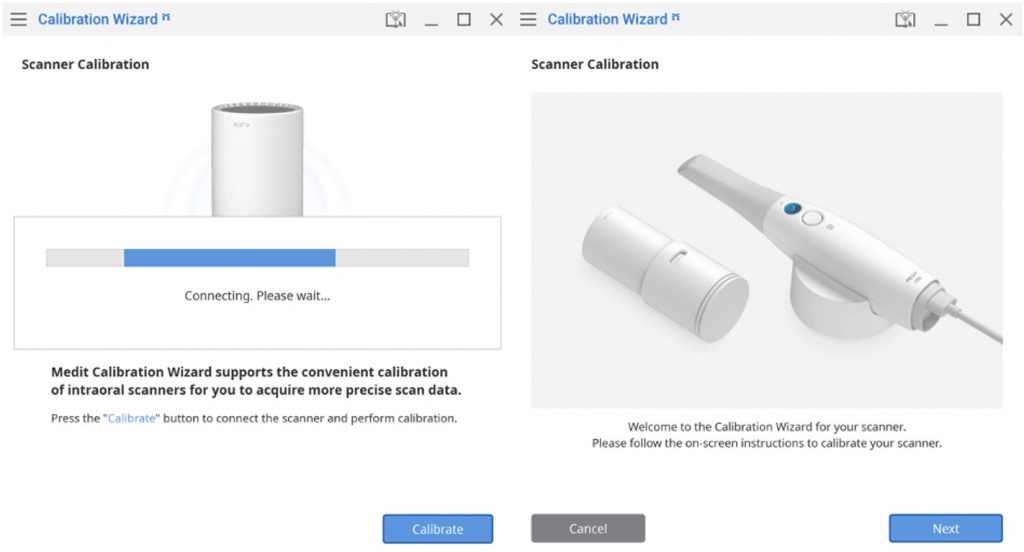
Task: Close the left Calibration Wizard window
Action: [x=496, y=20]
